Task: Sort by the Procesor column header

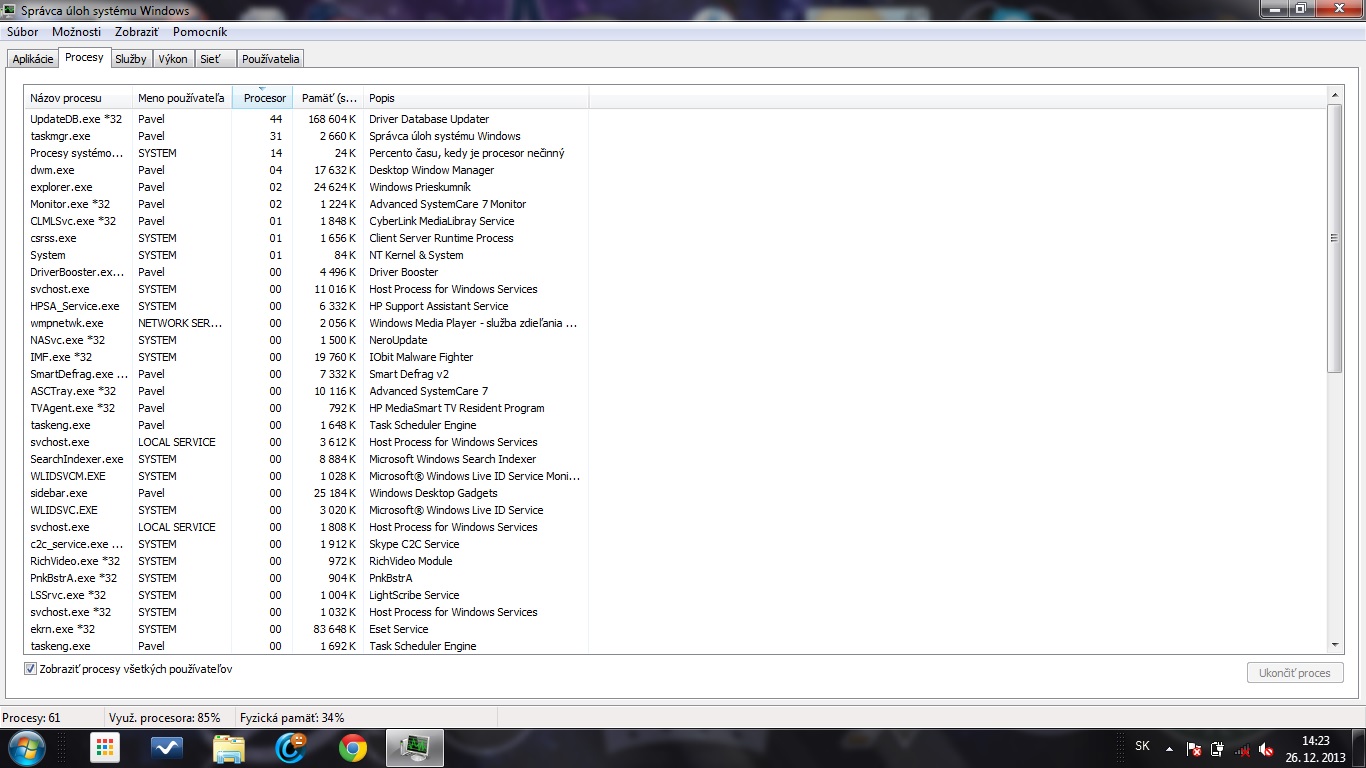Action: click(x=263, y=98)
